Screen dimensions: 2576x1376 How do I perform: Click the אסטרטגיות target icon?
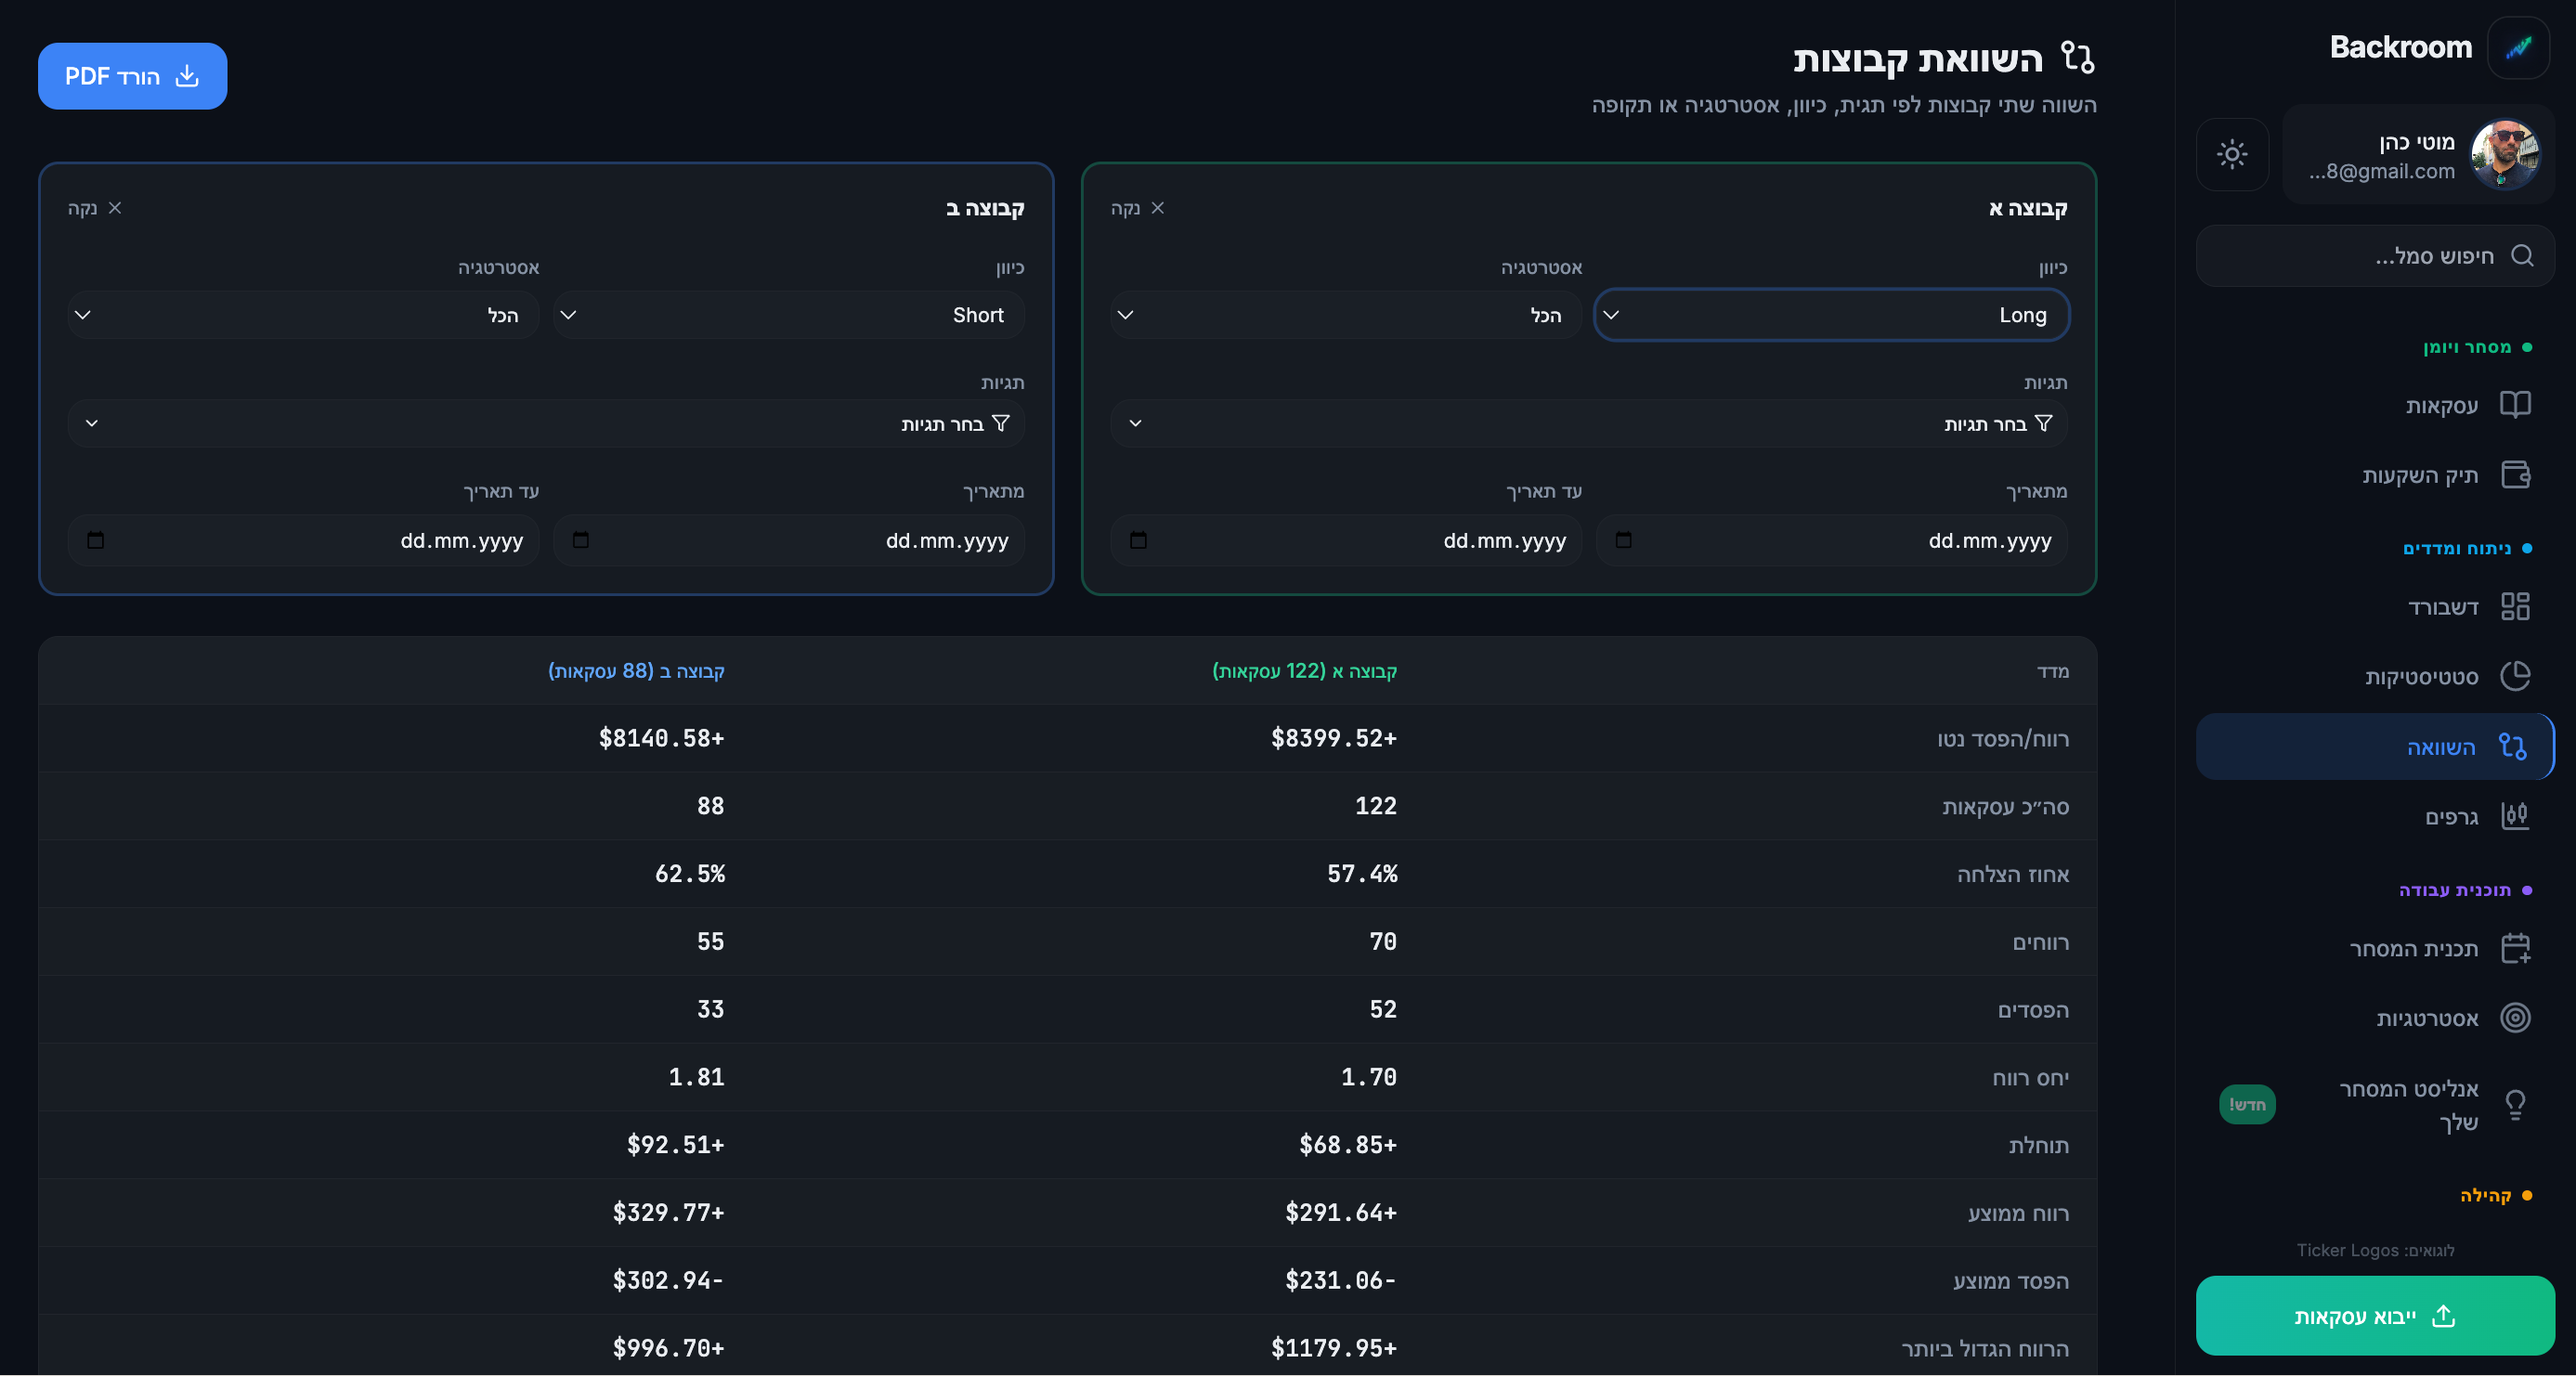[2515, 1018]
